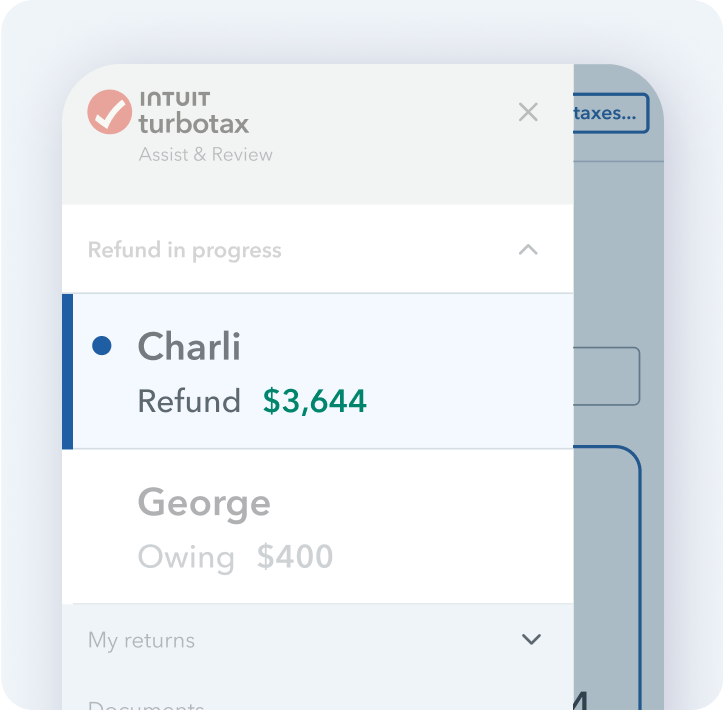Expand My returns with the down chevron

point(531,639)
